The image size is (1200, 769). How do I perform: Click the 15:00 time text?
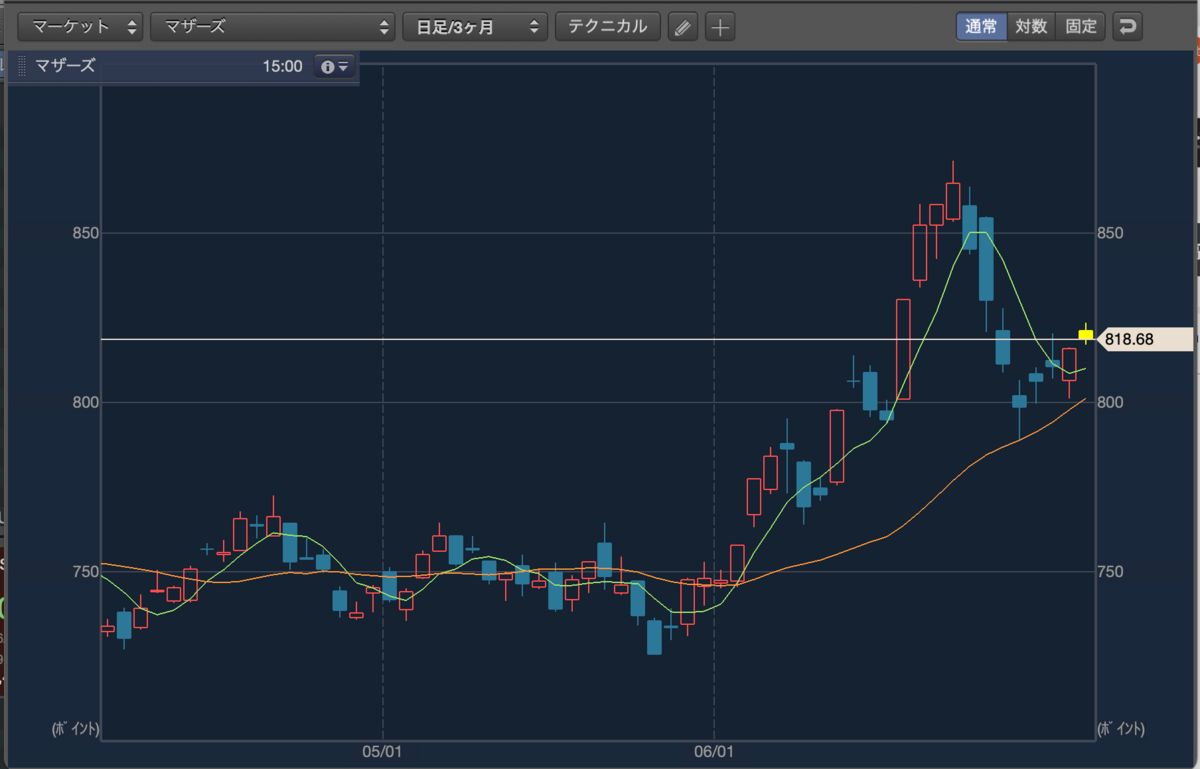[282, 67]
